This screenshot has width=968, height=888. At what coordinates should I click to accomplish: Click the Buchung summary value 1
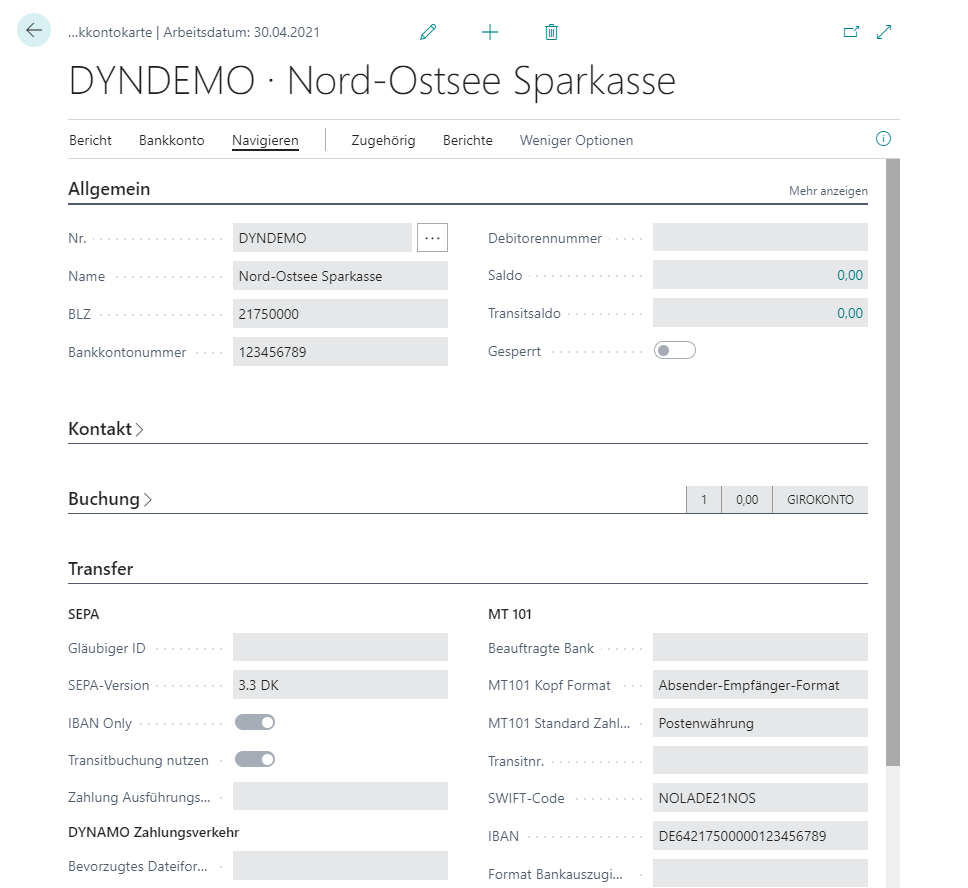click(x=704, y=500)
